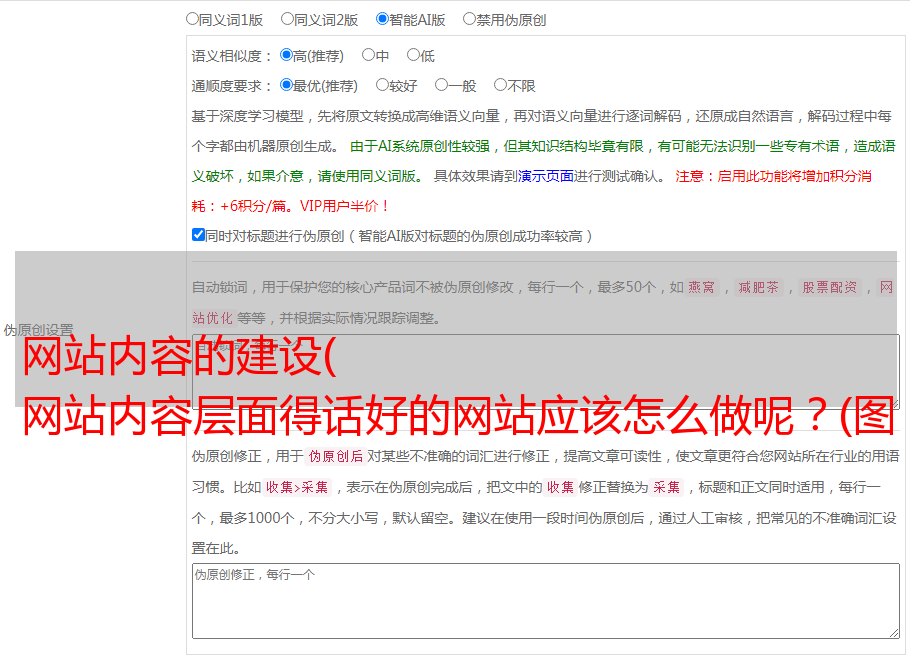
Task: Set 语义相似度 to 中
Action: [x=368, y=55]
